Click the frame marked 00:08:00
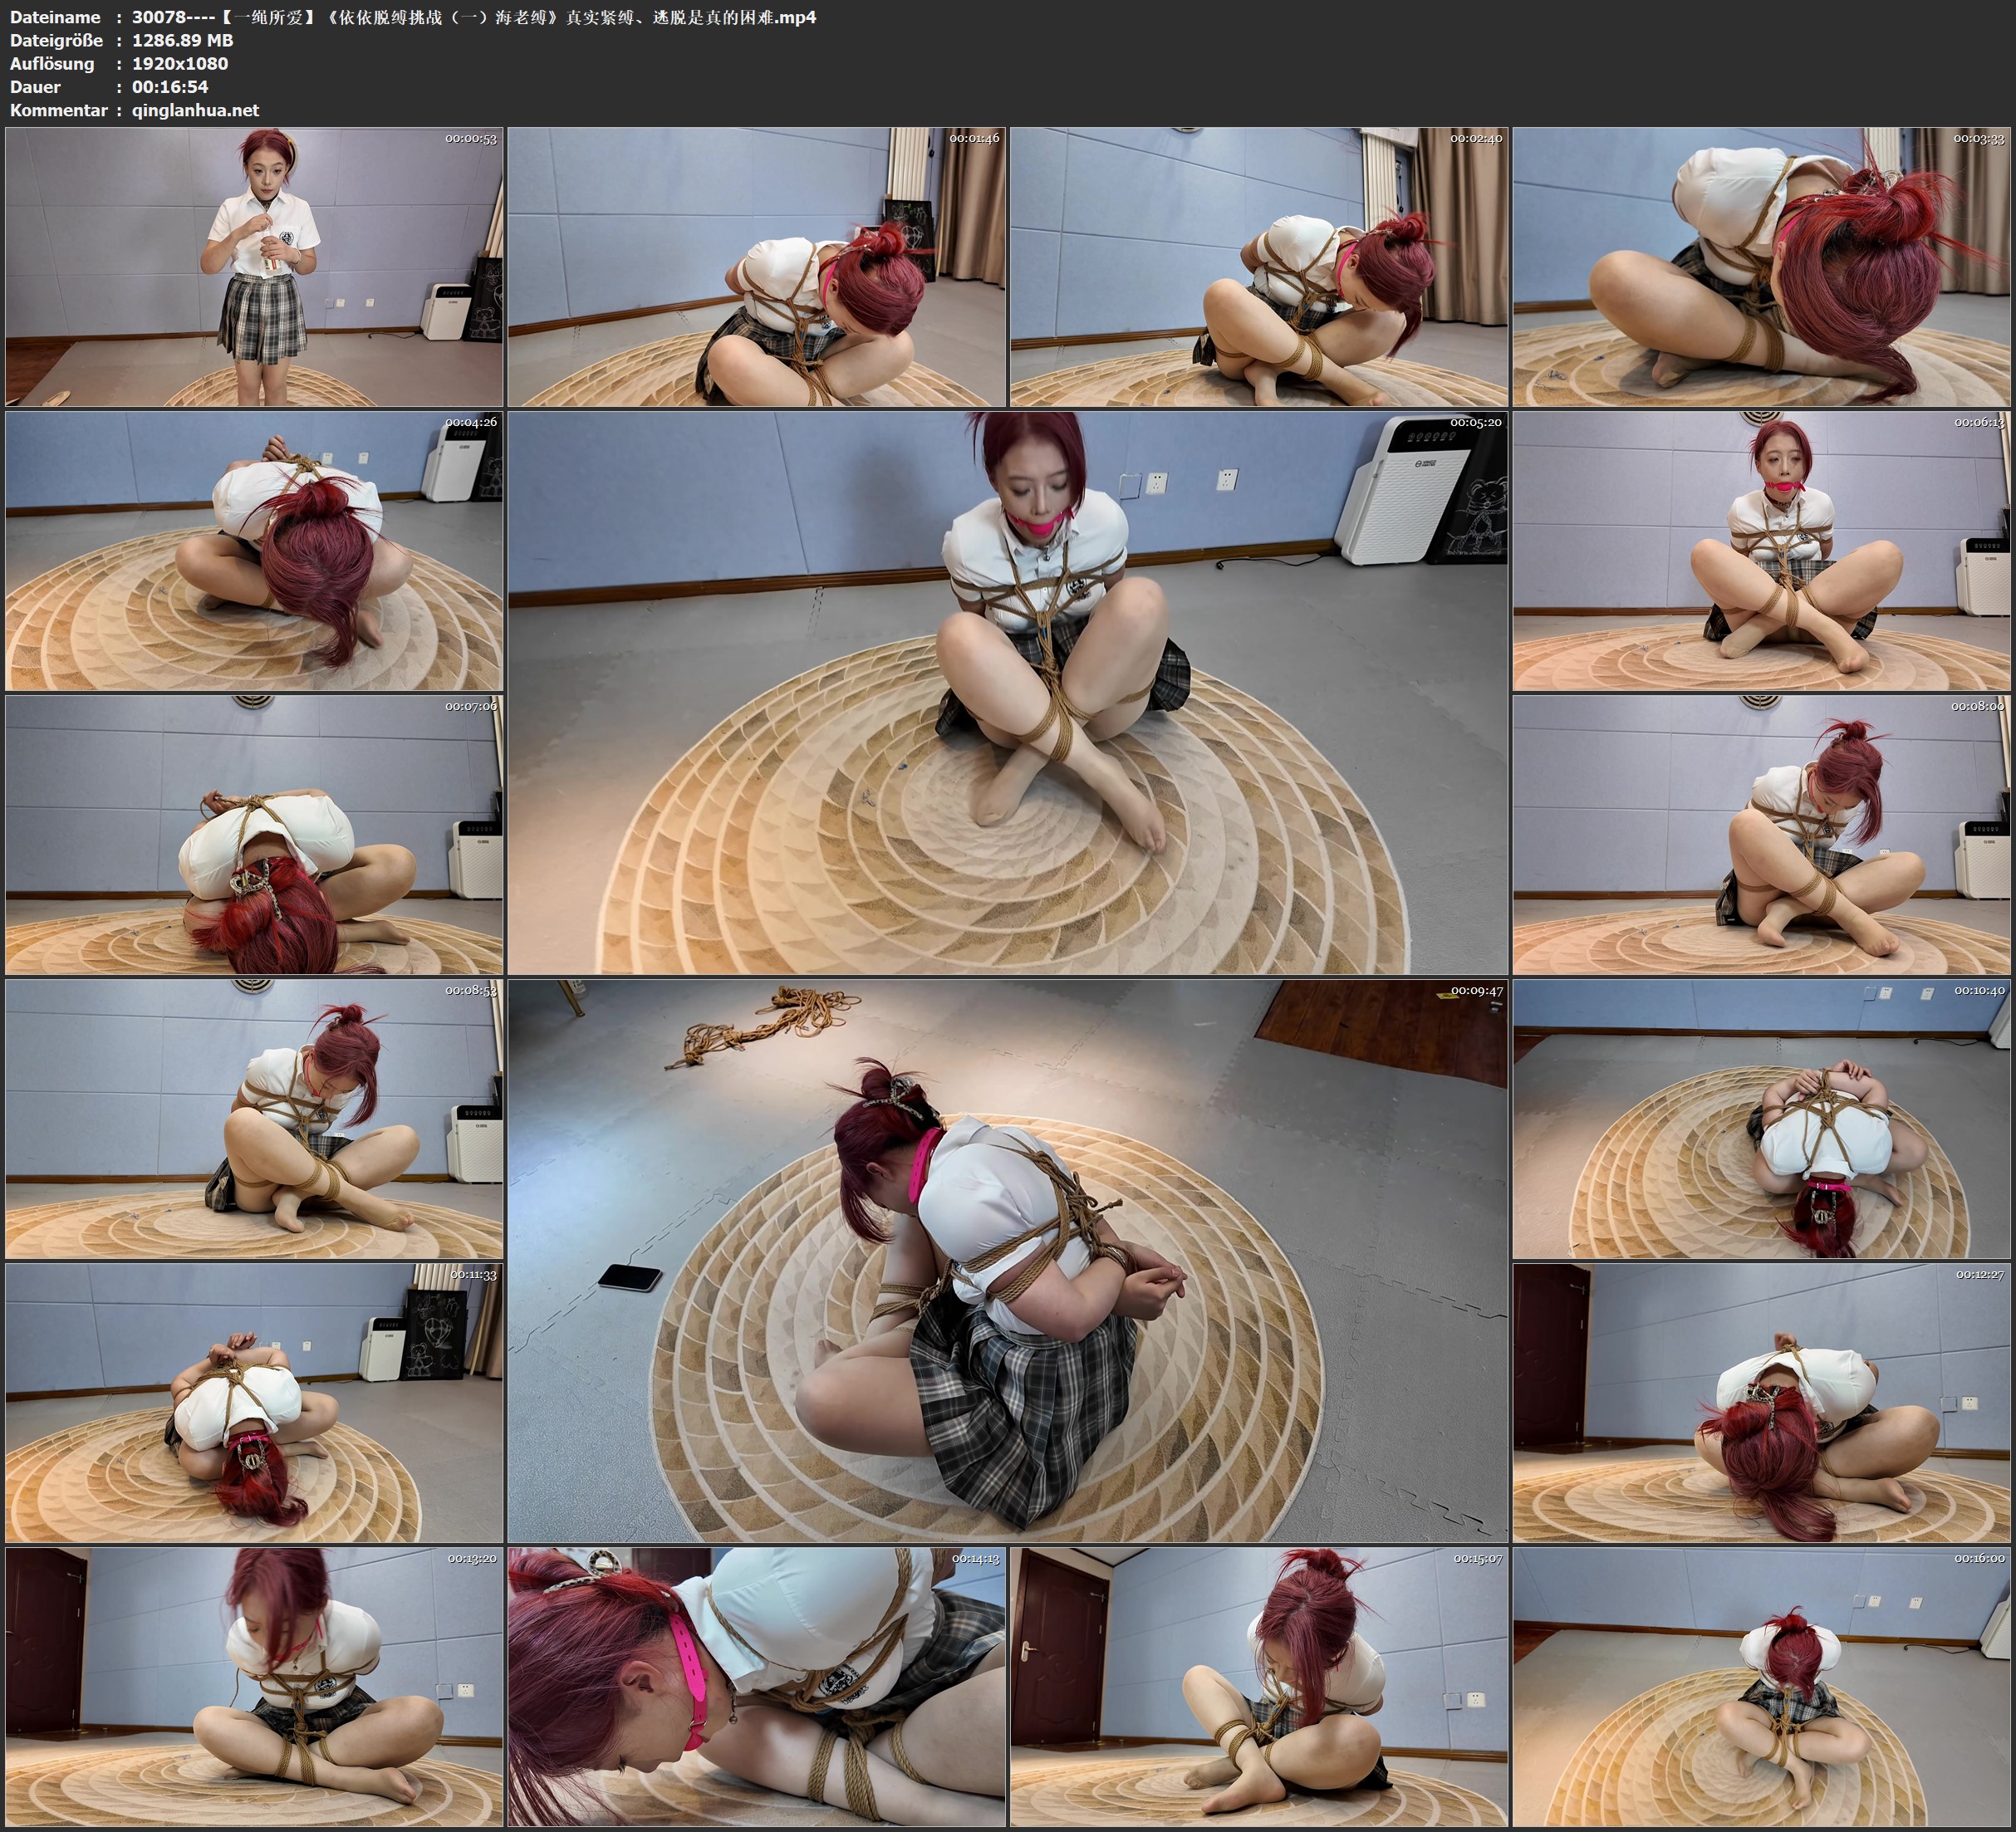 coord(1762,834)
